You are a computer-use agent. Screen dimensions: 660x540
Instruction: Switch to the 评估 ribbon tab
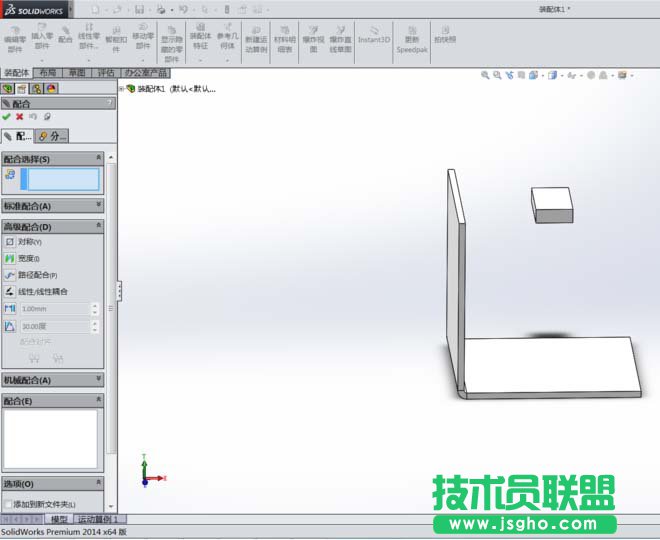(106, 73)
